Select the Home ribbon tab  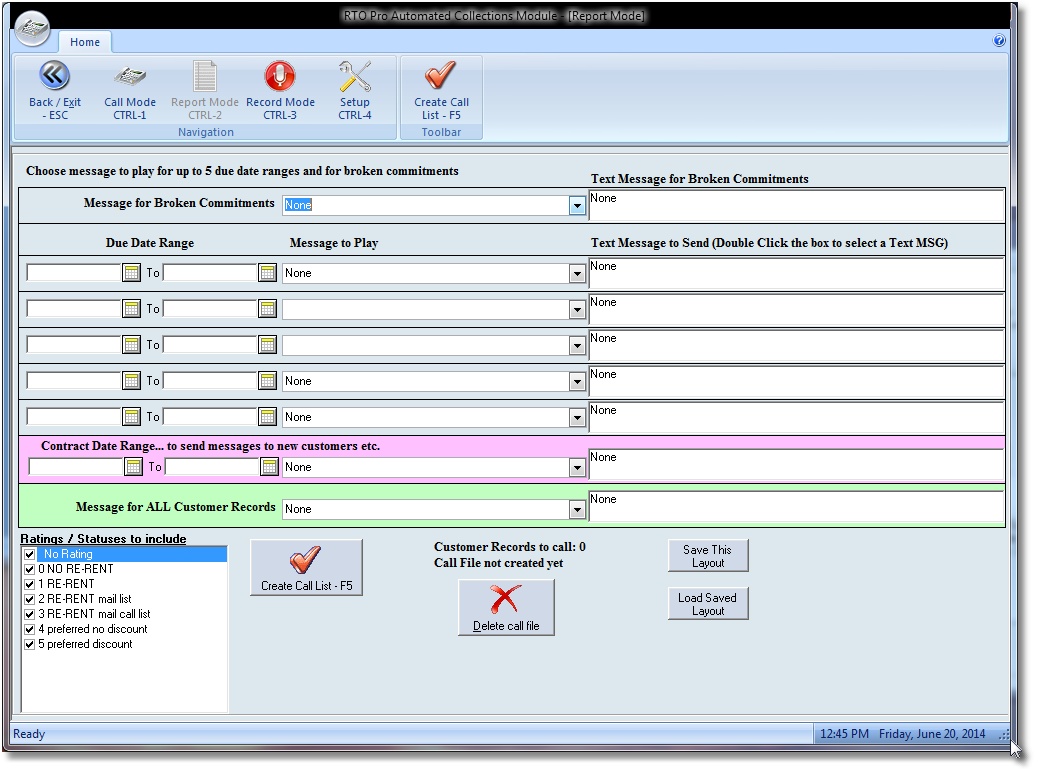(x=85, y=42)
